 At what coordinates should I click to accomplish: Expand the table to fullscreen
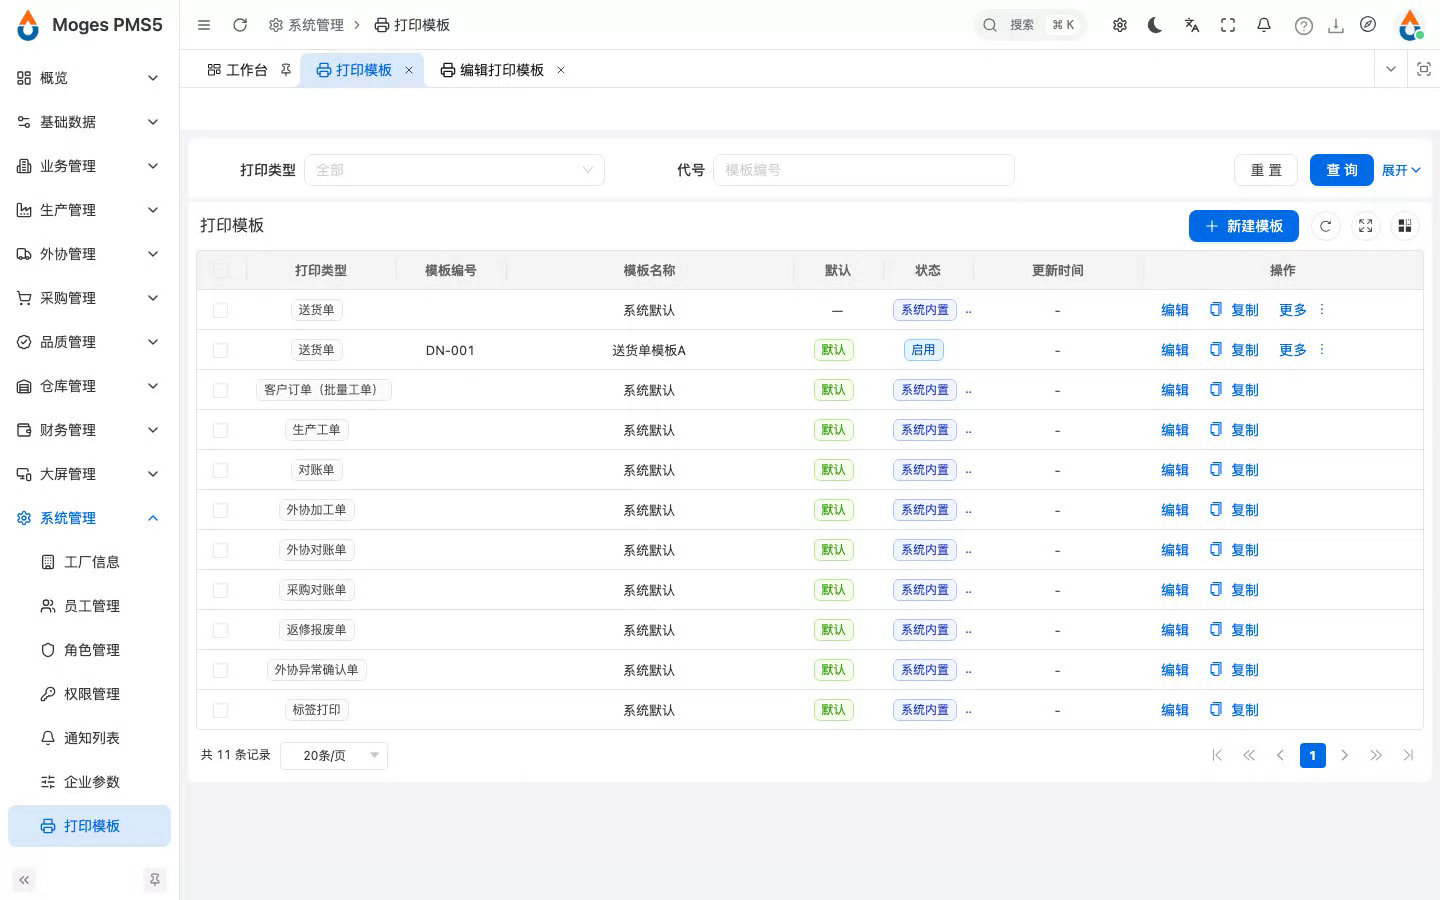(x=1365, y=226)
